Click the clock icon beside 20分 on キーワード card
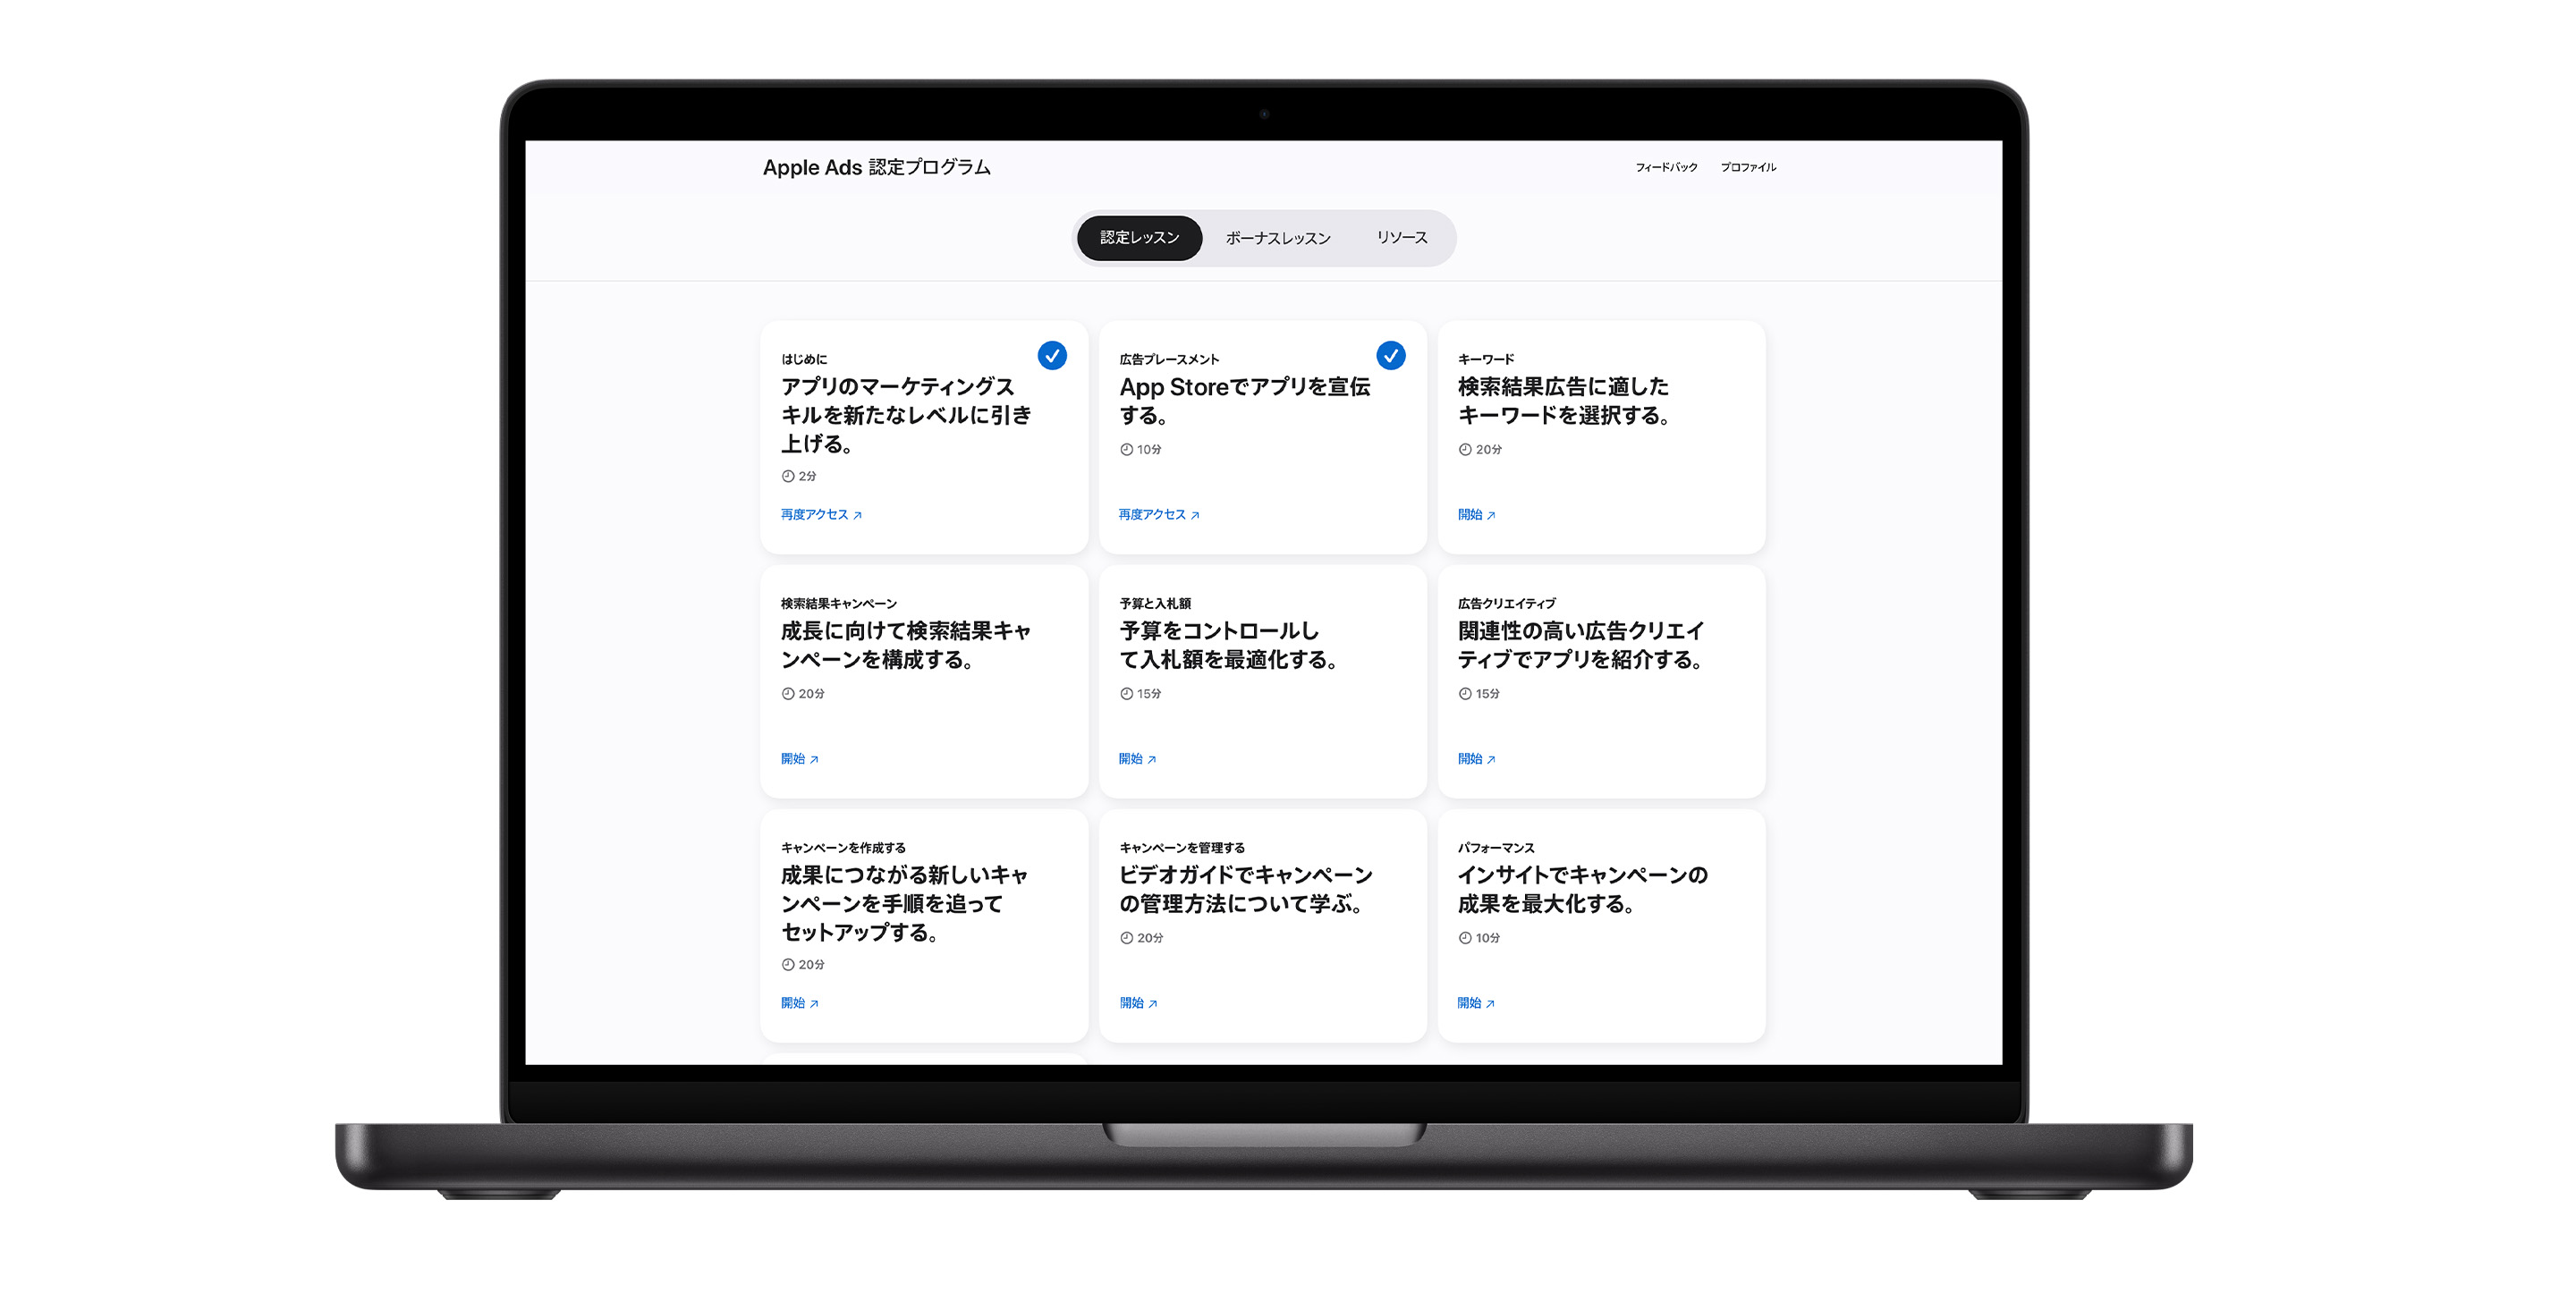Image resolution: width=2576 pixels, height=1293 pixels. tap(1464, 448)
